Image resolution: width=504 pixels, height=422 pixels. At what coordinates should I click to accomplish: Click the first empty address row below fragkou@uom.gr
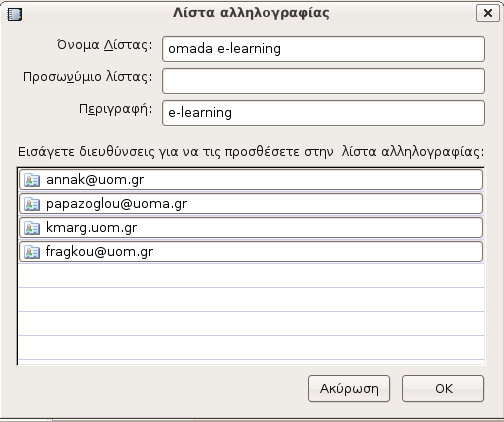(251, 275)
